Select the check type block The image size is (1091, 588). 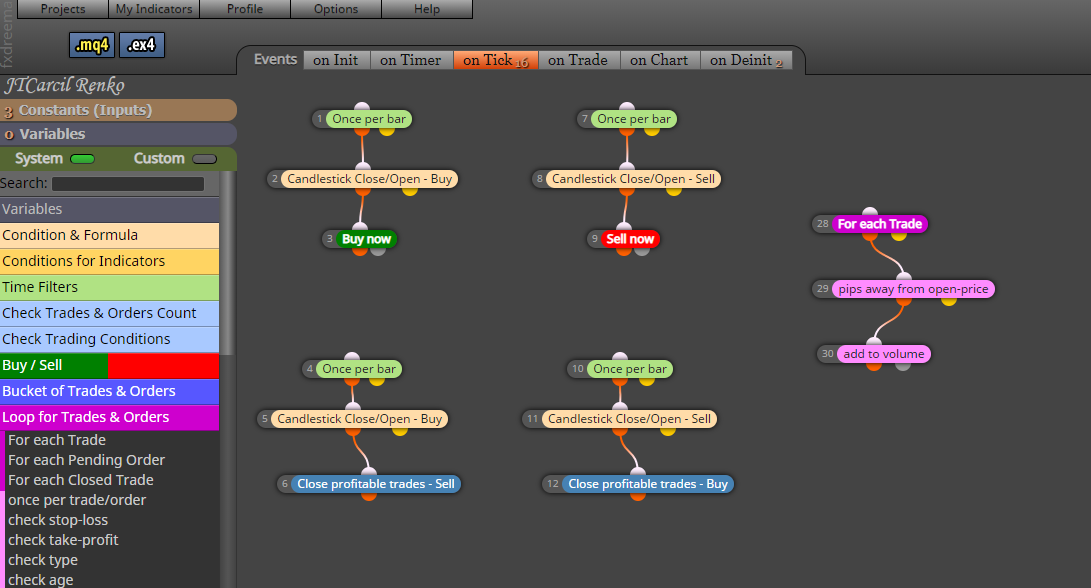[x=43, y=560]
